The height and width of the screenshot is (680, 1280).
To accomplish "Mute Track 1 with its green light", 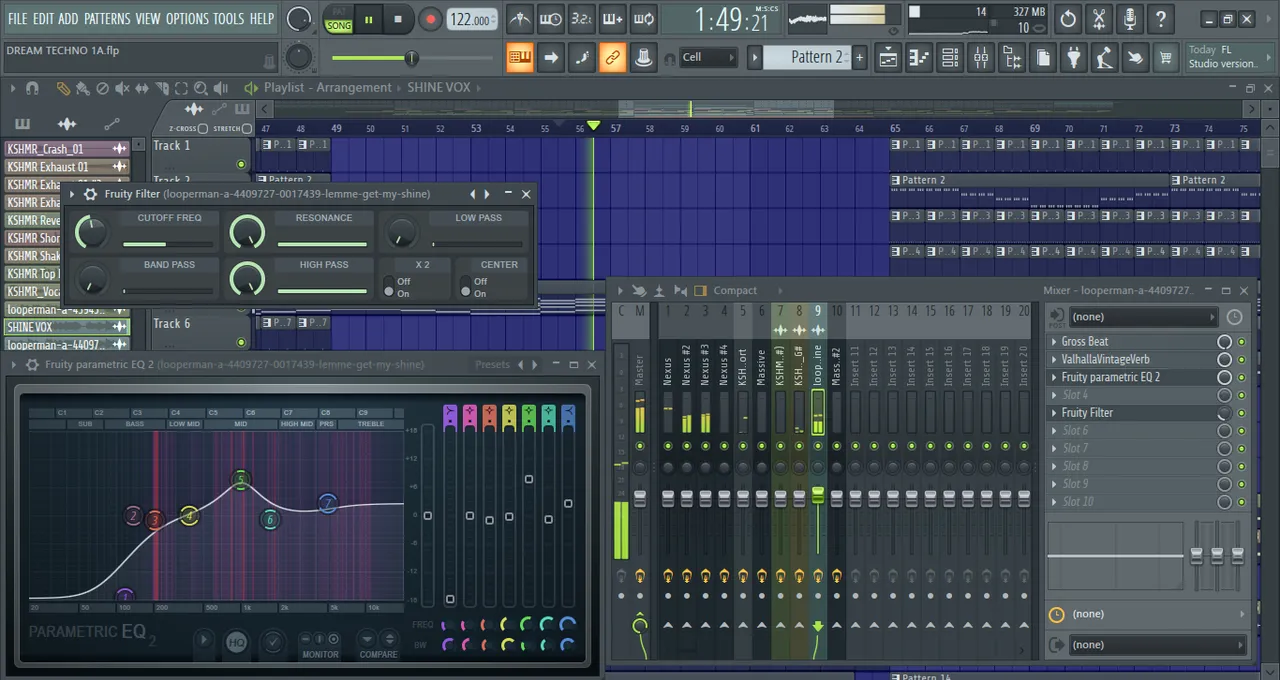I will click(x=241, y=164).
